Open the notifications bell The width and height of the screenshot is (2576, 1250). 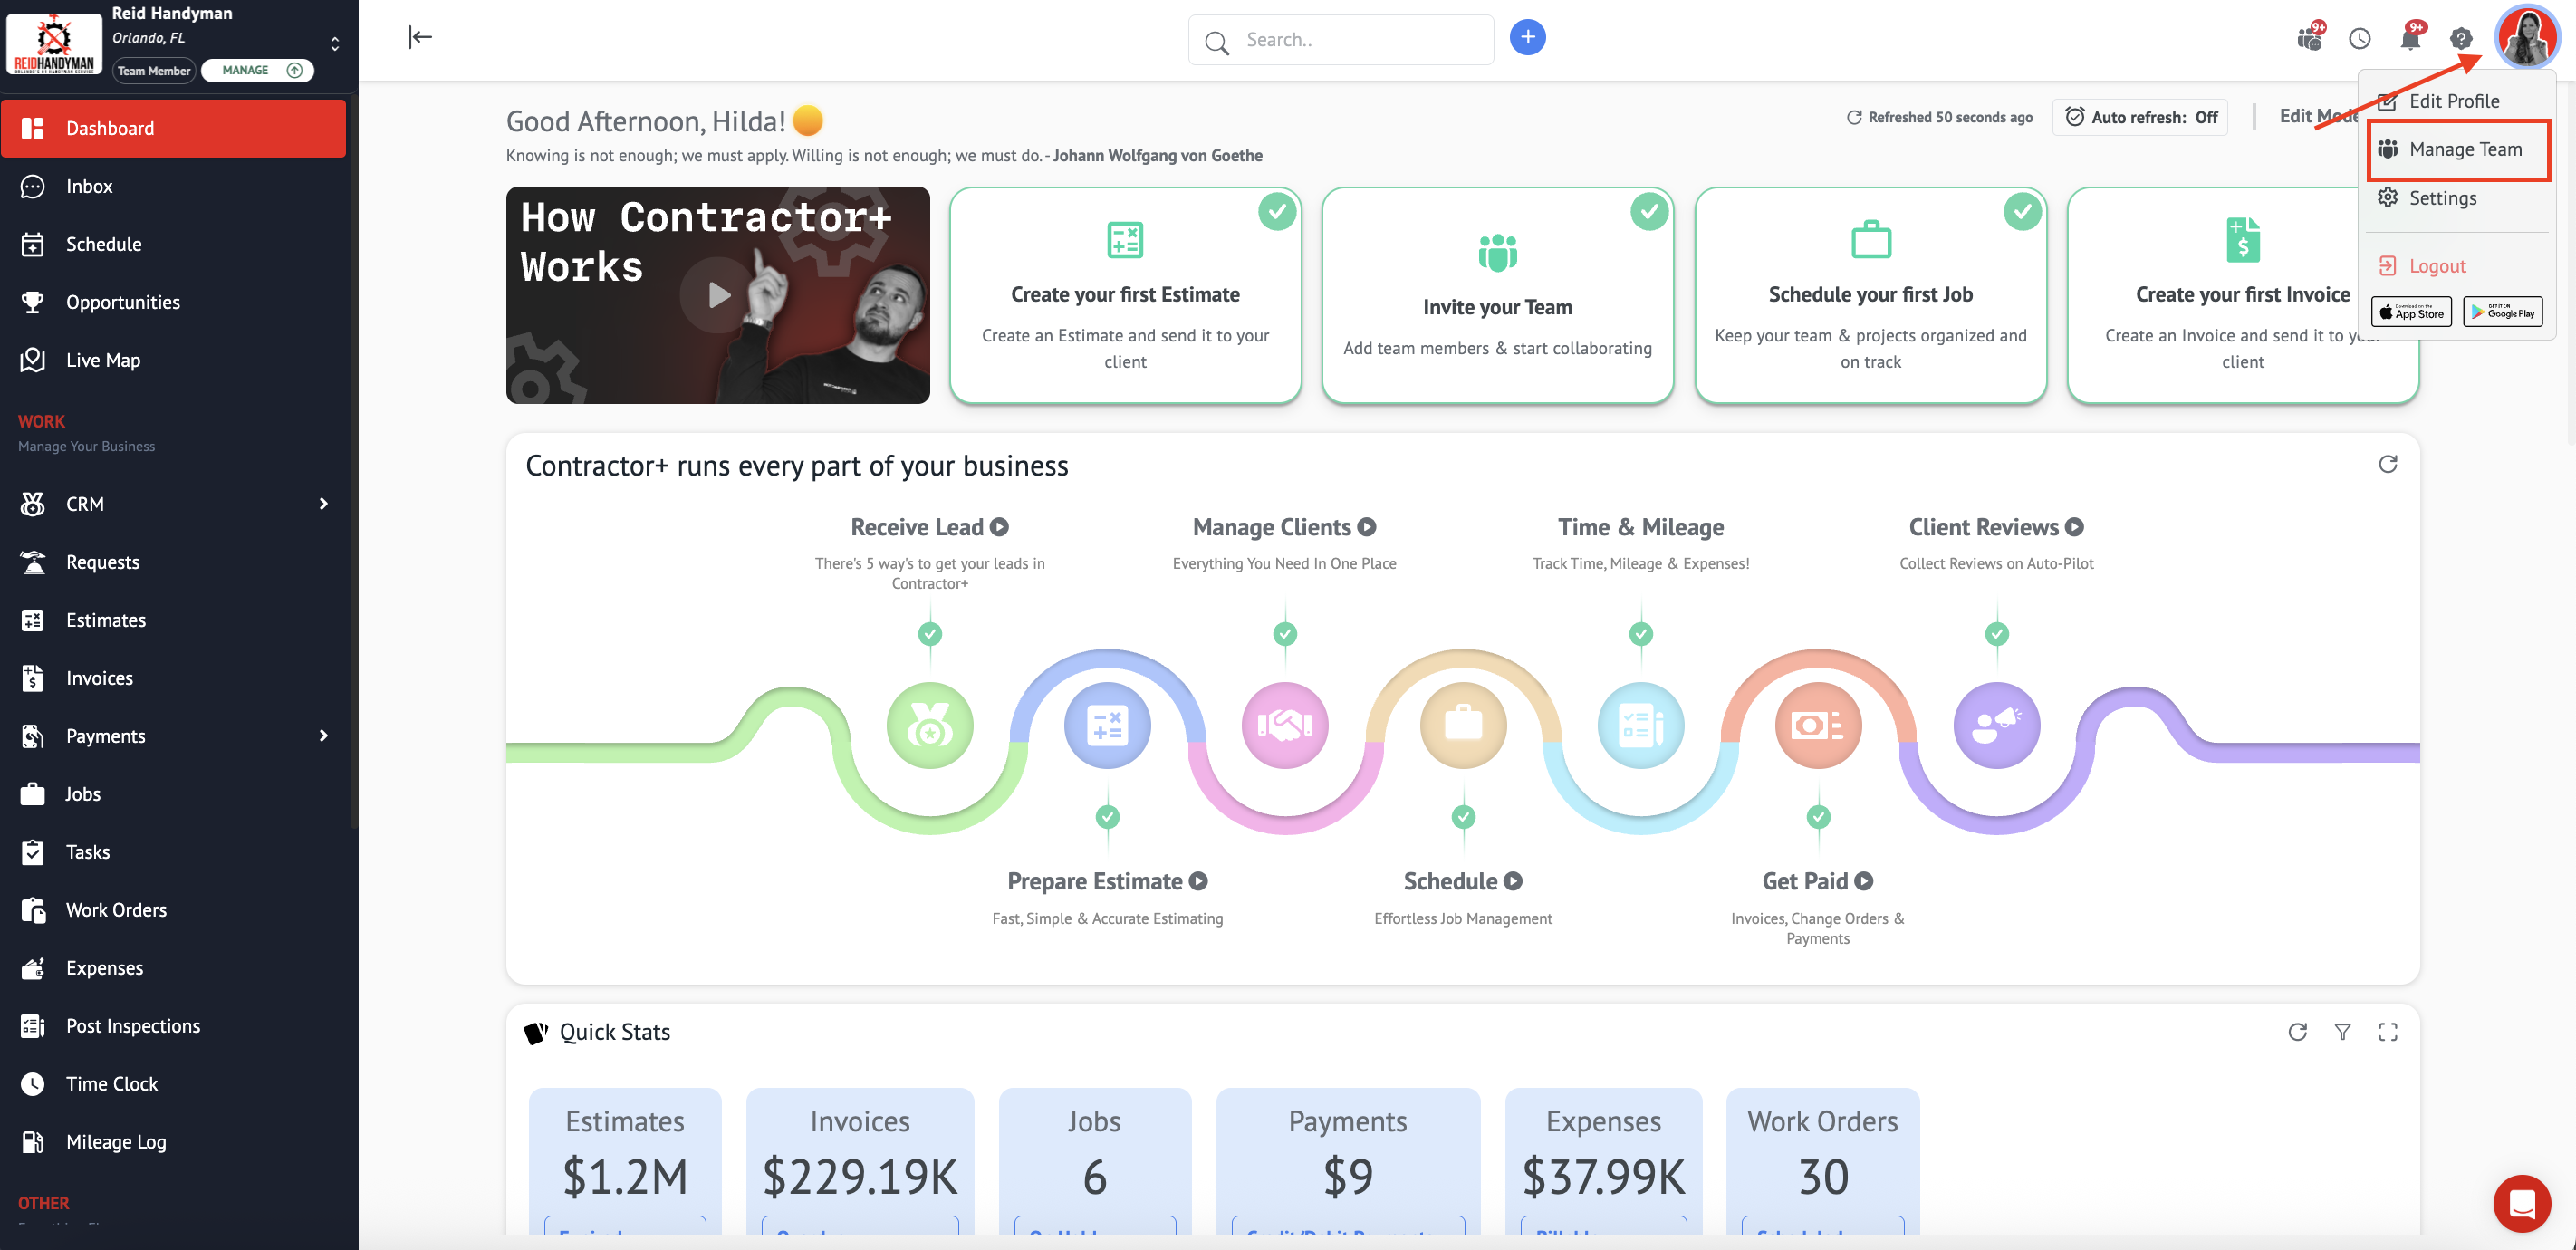tap(2410, 39)
